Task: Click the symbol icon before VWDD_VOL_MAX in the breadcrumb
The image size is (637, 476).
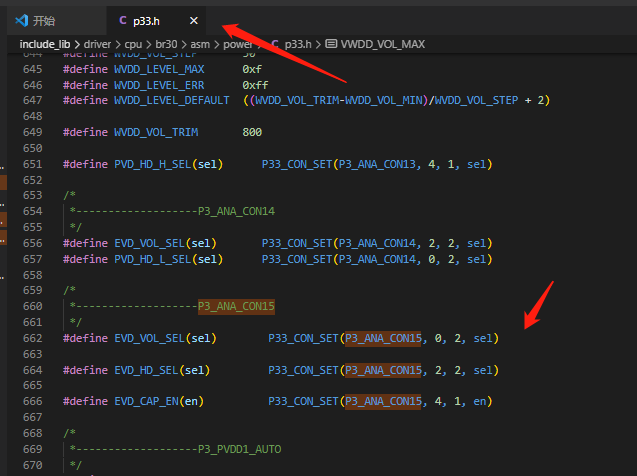Action: 331,43
